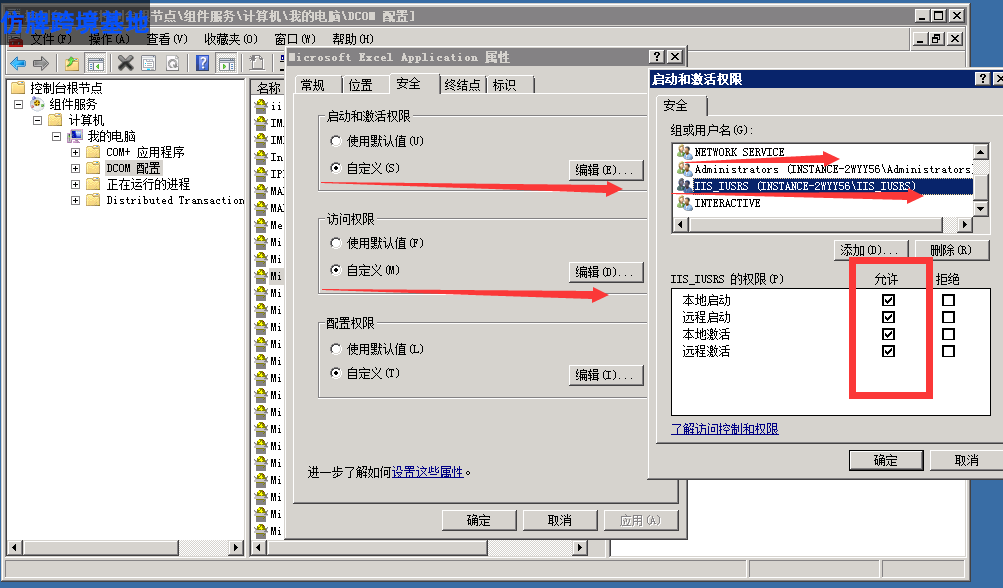The width and height of the screenshot is (1003, 588).
Task: Open the 了解访问控制和权限 link
Action: coord(725,429)
